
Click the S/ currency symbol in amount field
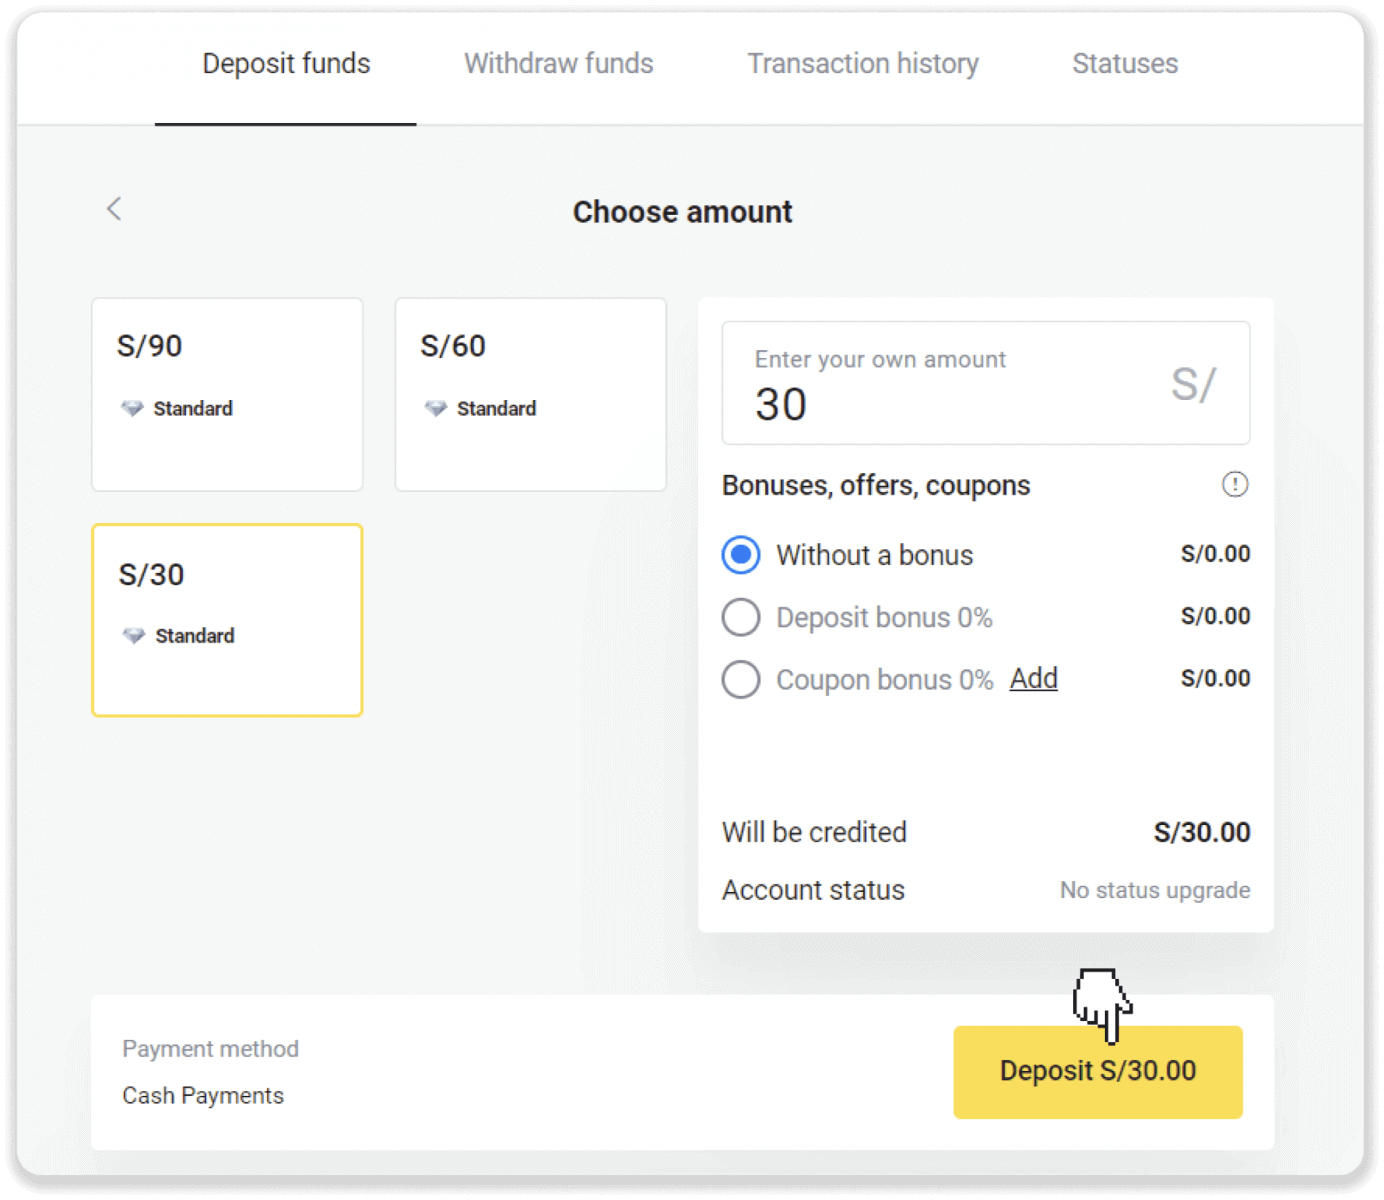[x=1193, y=385]
